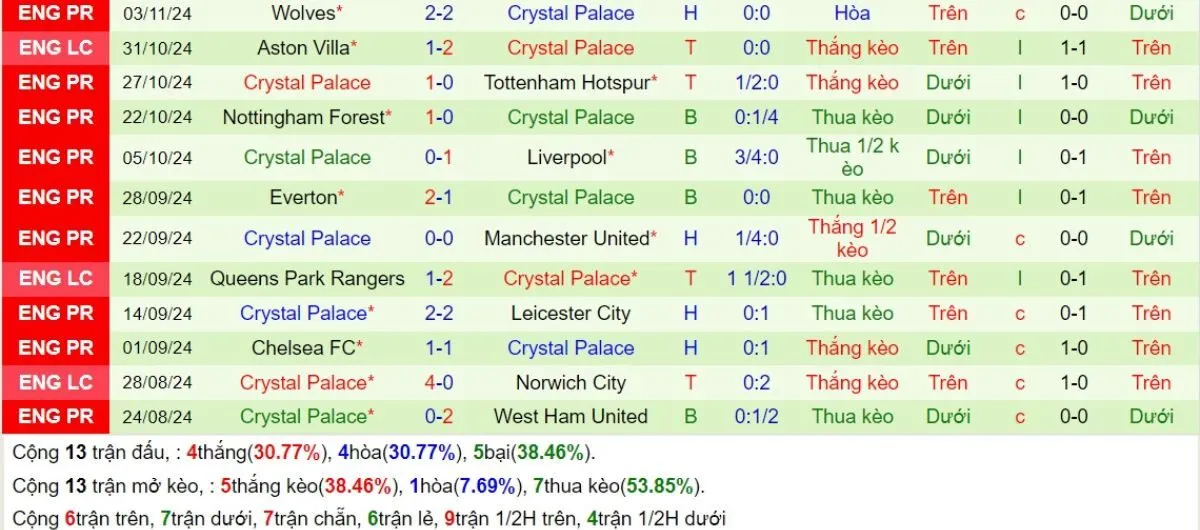Click the Leicester City team name

click(570, 313)
